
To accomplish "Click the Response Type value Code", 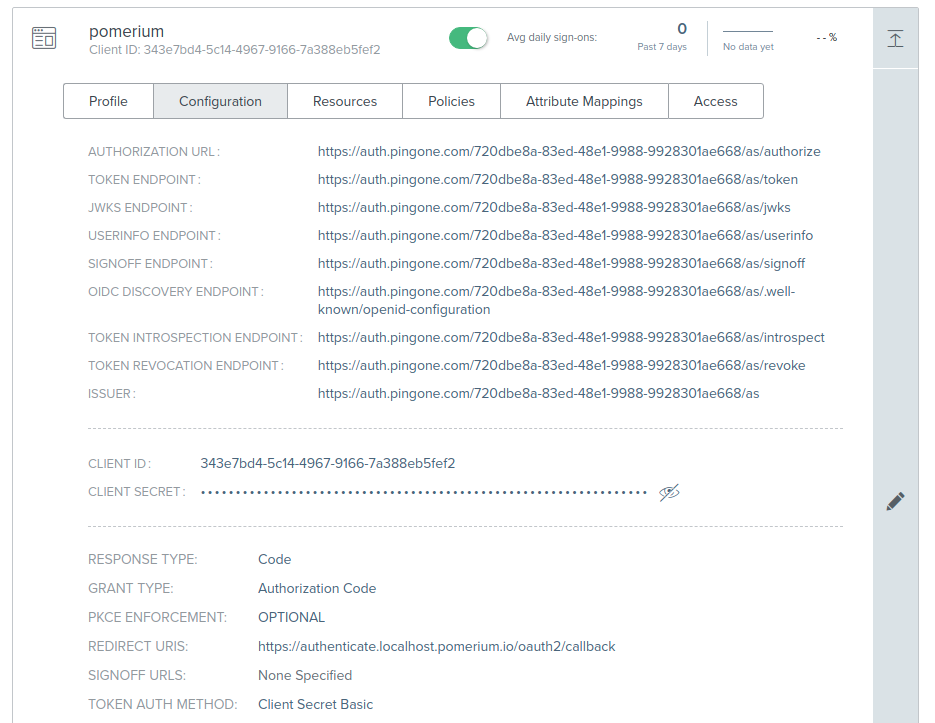I will coord(274,560).
